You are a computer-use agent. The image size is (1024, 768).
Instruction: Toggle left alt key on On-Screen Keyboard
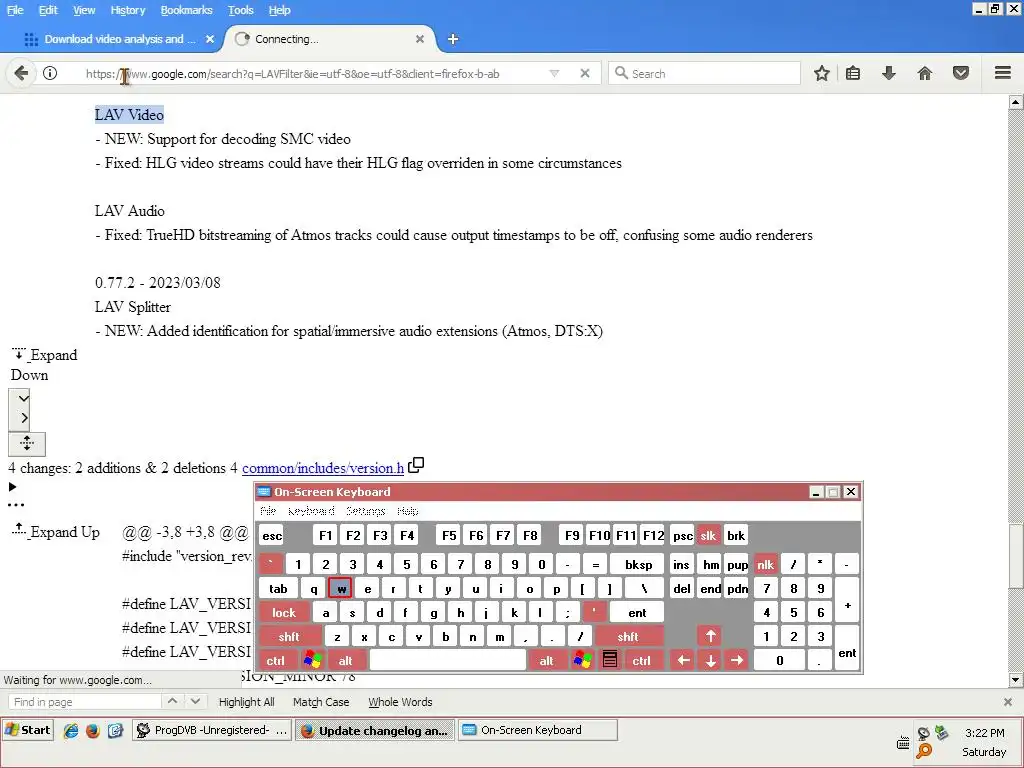coord(345,660)
